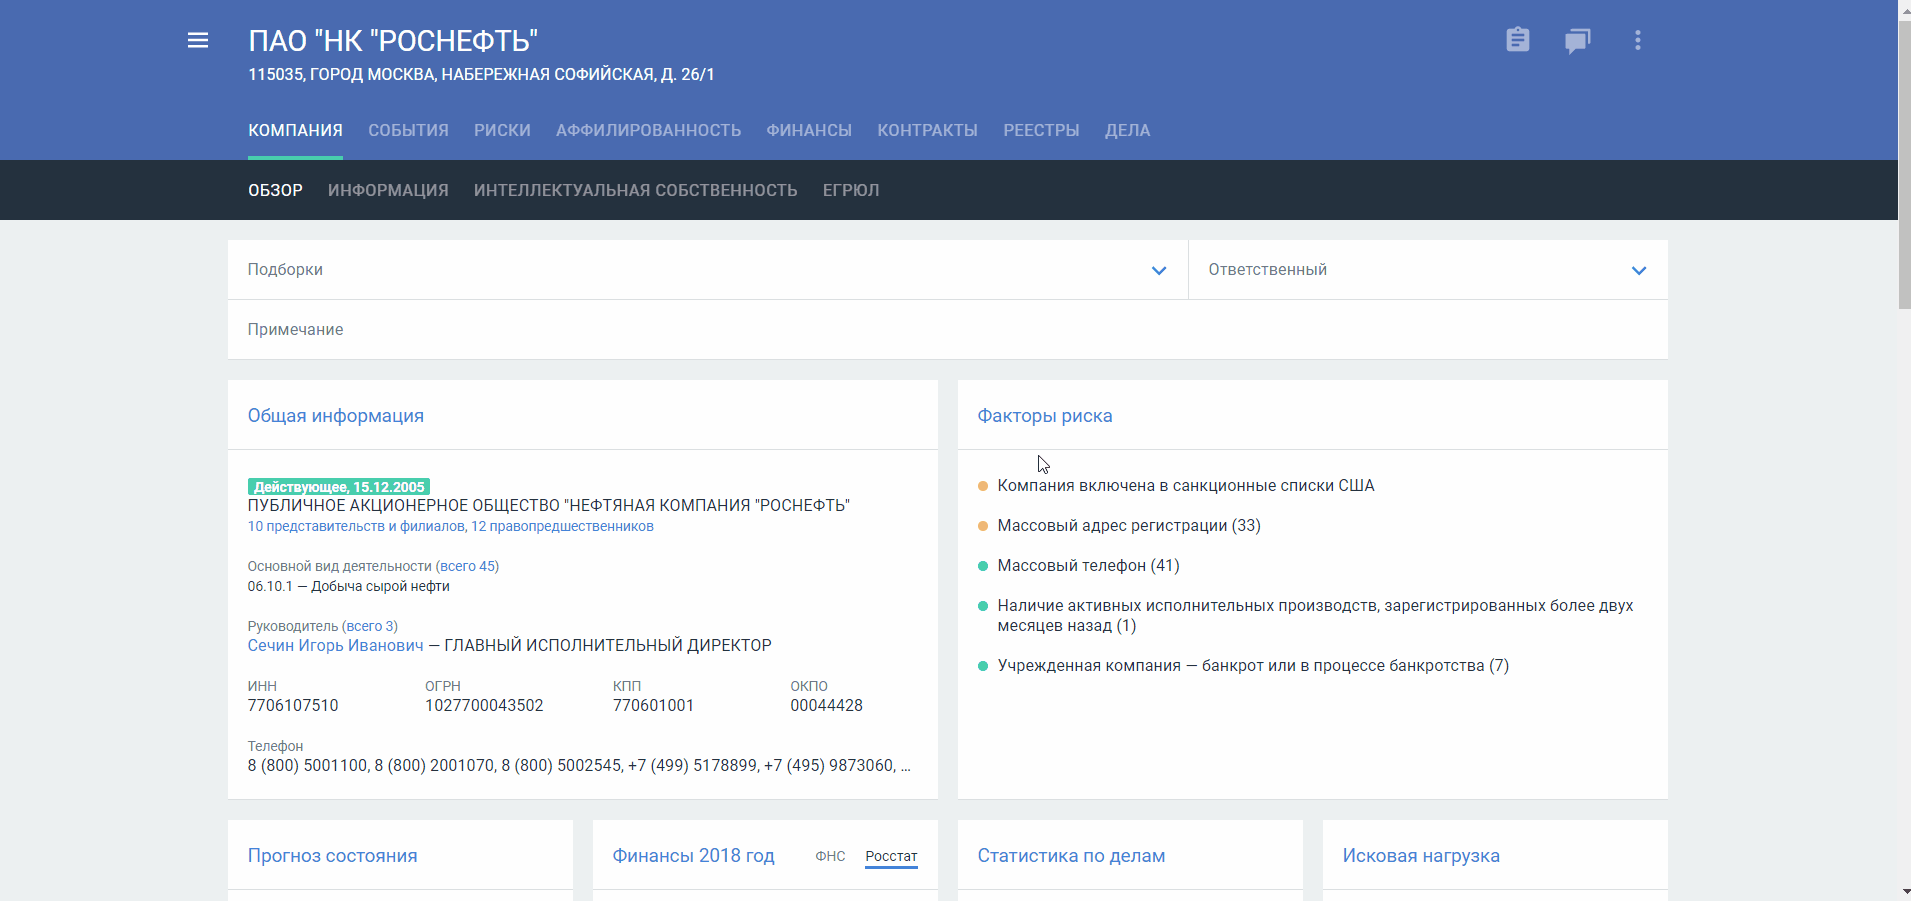1911x901 pixels.
Task: Open the clipboard report icon
Action: (x=1517, y=40)
